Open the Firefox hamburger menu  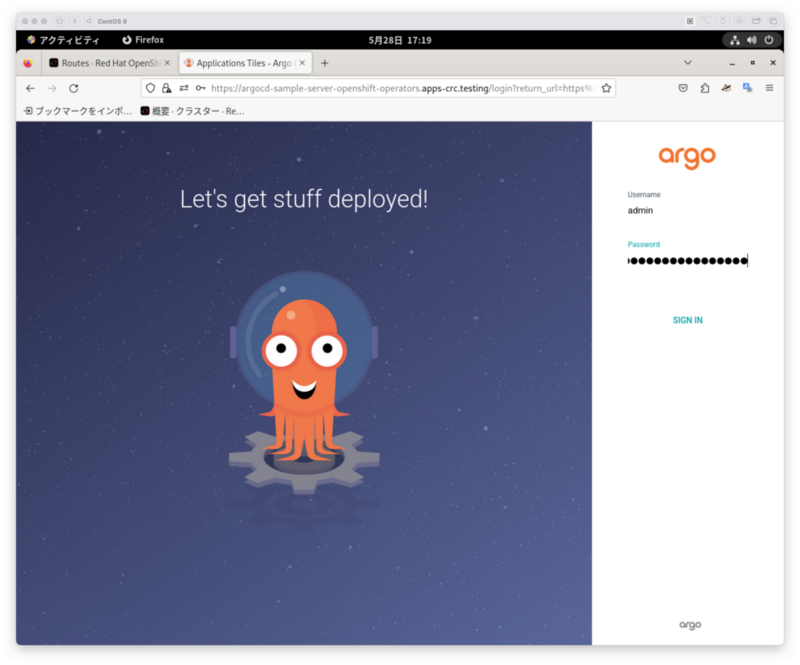pos(769,88)
